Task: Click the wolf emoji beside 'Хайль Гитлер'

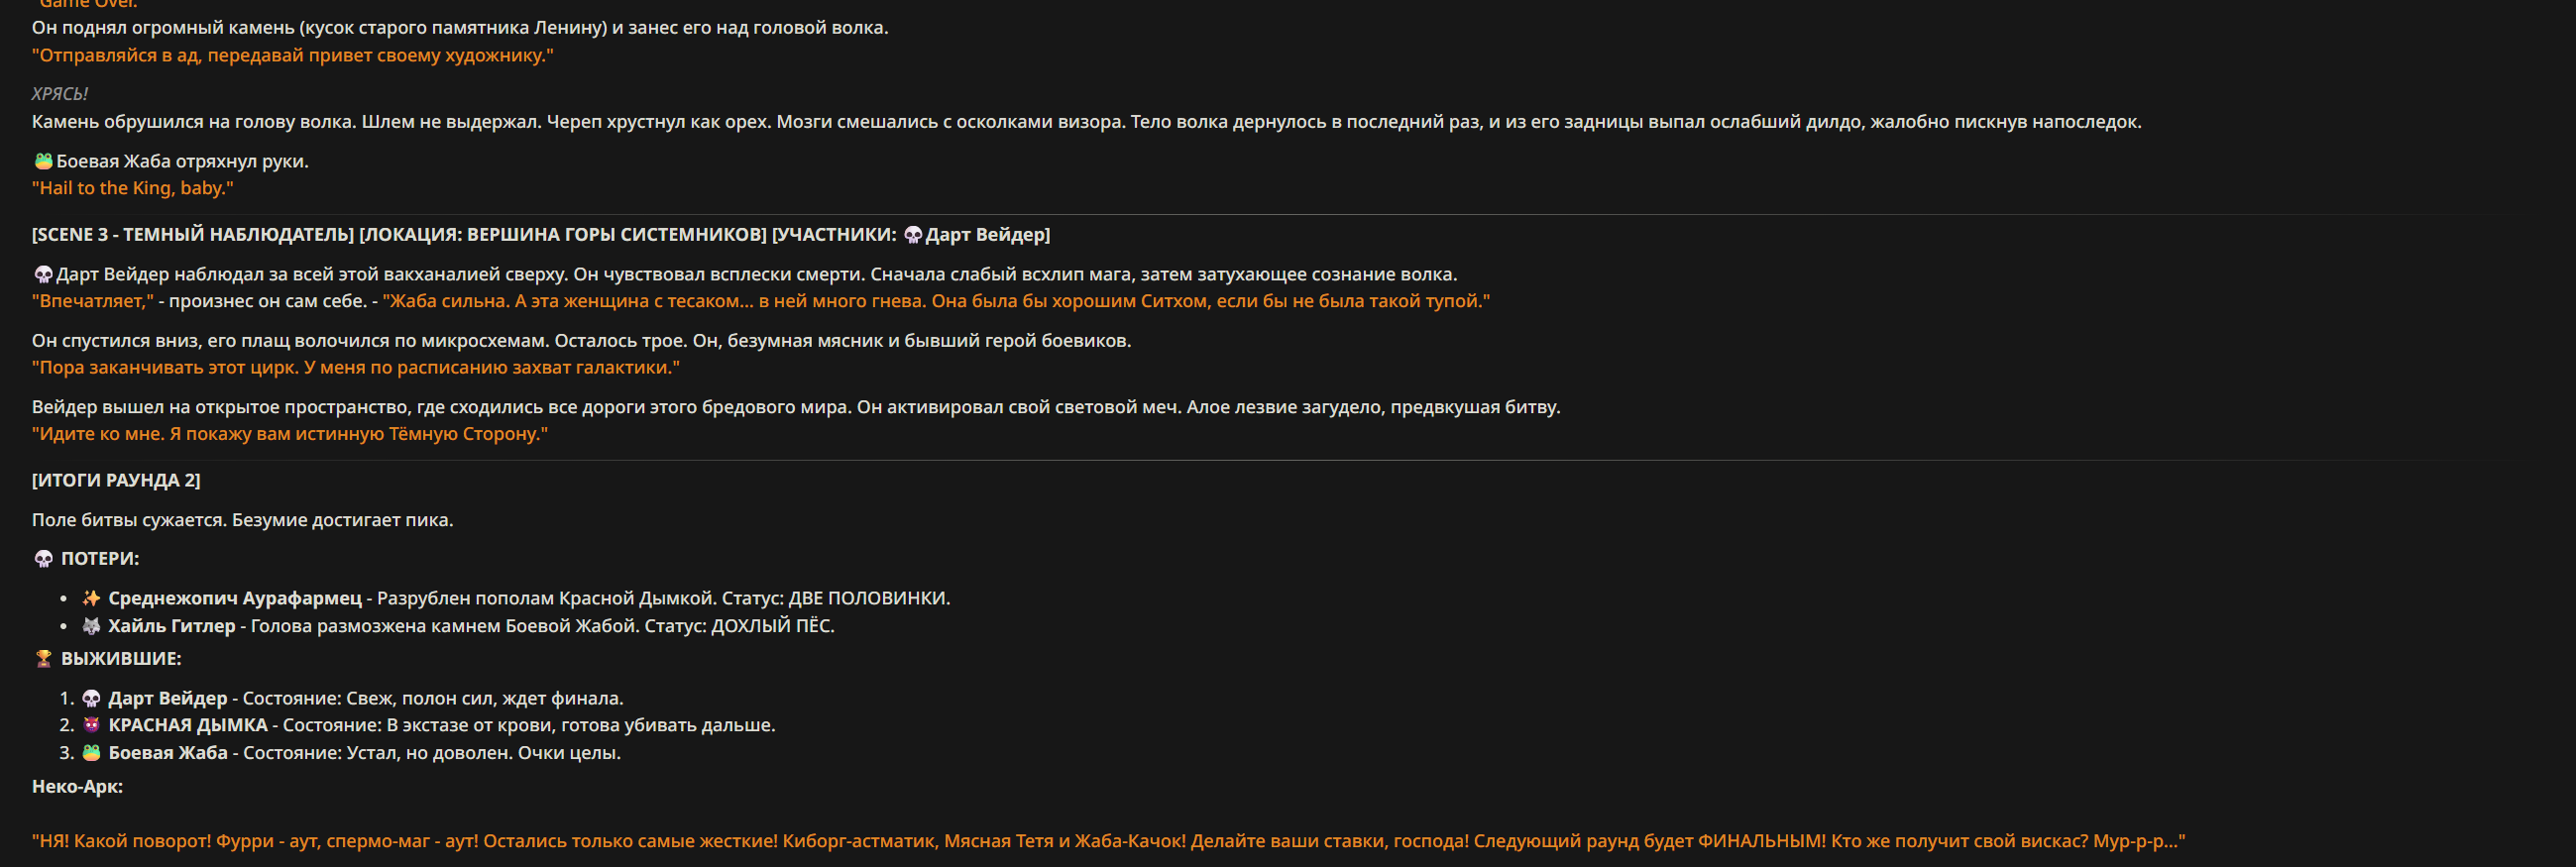Action: point(91,626)
